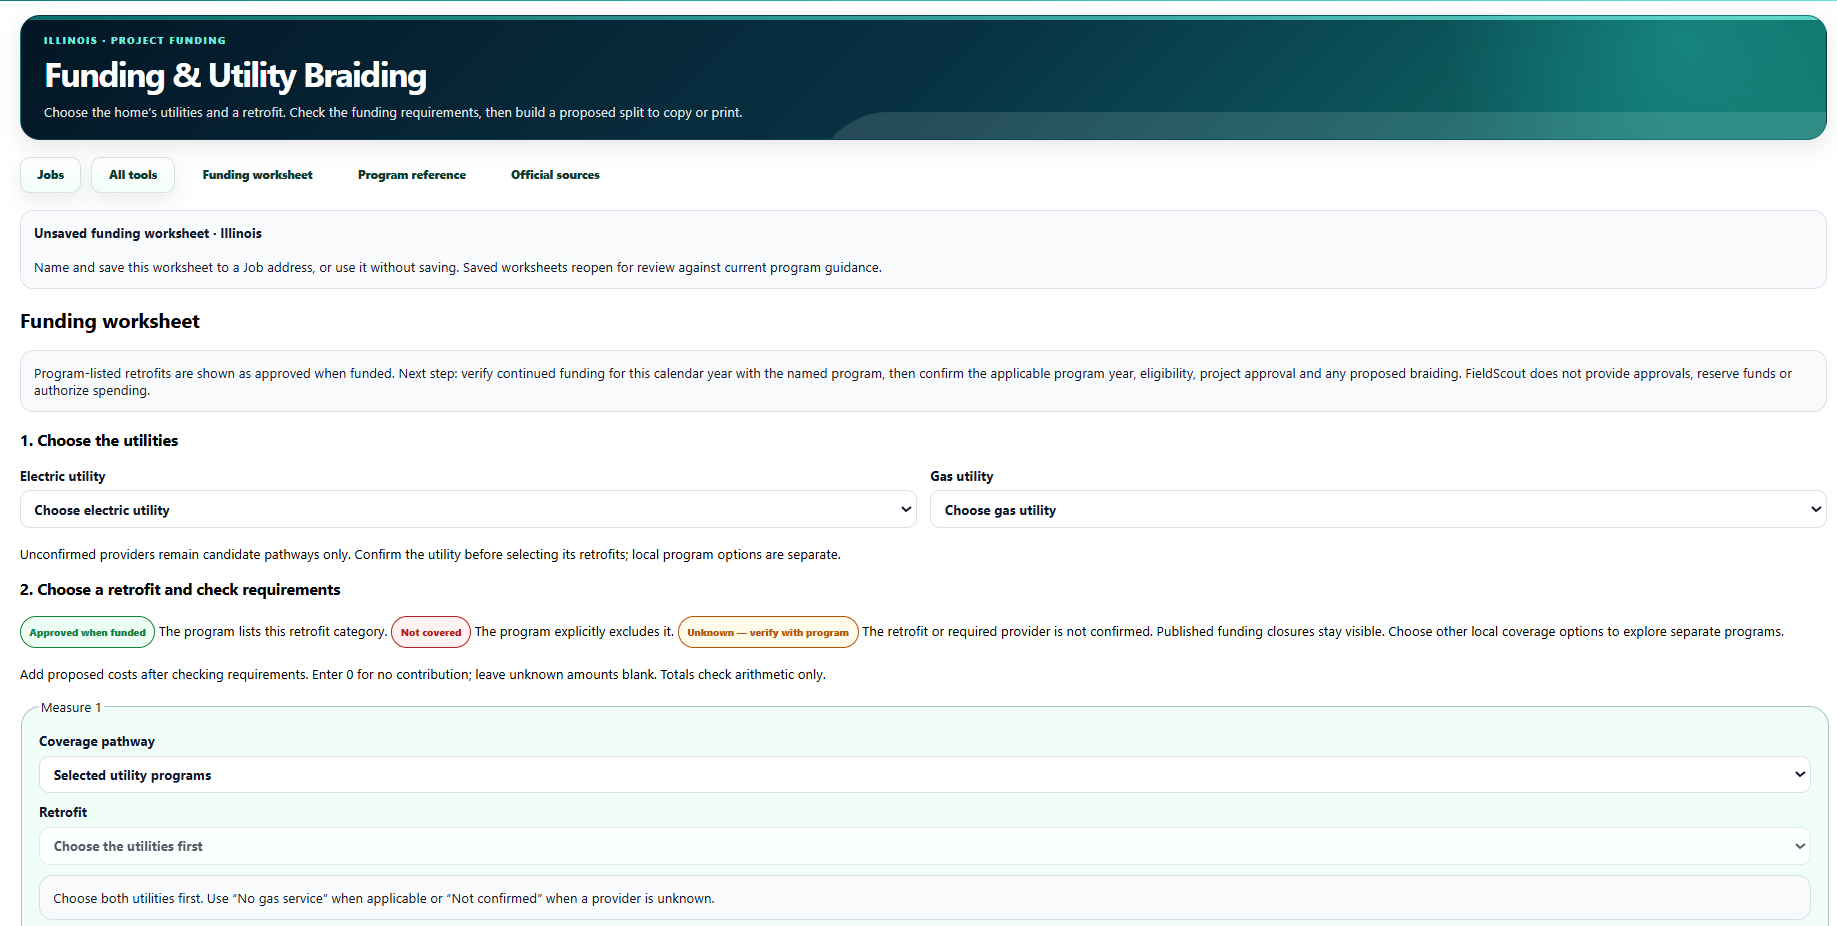
Task: Click the 1. Choose the utilities heading
Action: (x=99, y=441)
